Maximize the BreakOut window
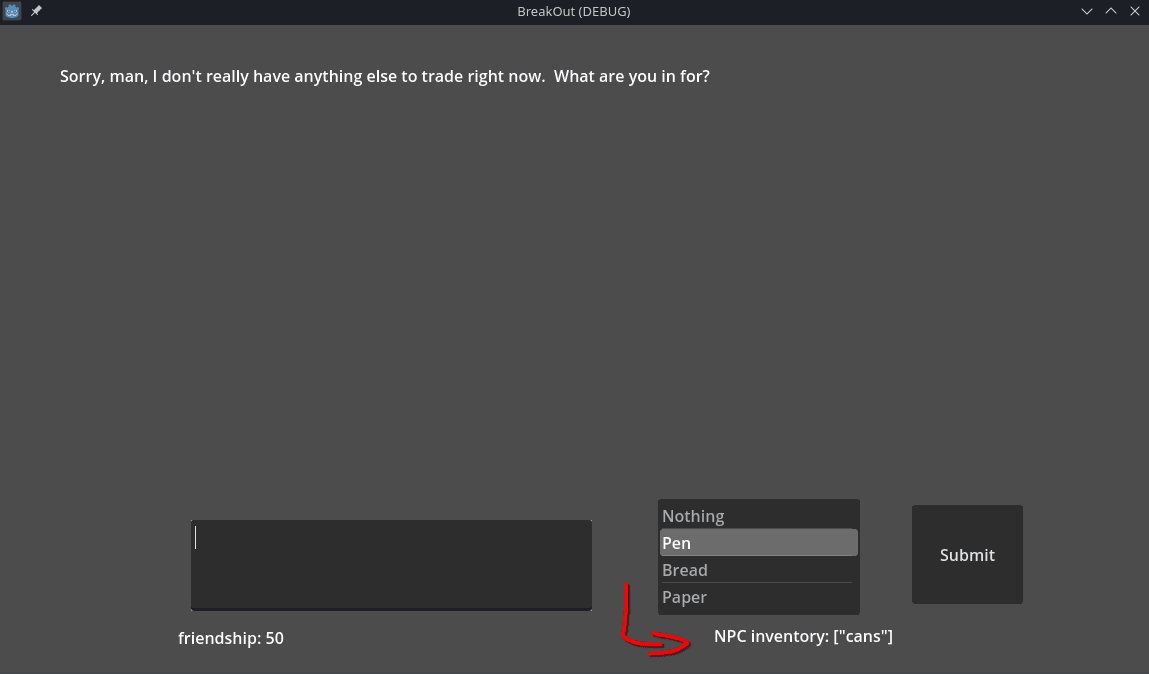The width and height of the screenshot is (1149, 674). click(1111, 11)
